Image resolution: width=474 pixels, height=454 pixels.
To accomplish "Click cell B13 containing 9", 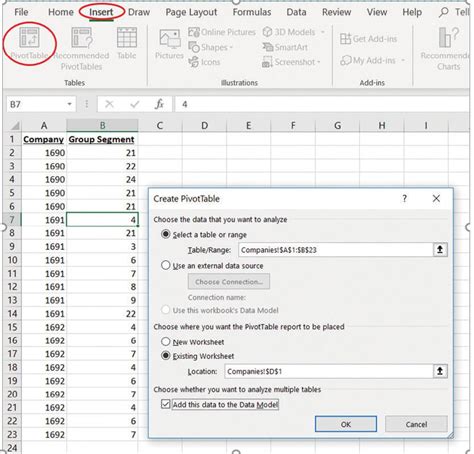I will [102, 300].
